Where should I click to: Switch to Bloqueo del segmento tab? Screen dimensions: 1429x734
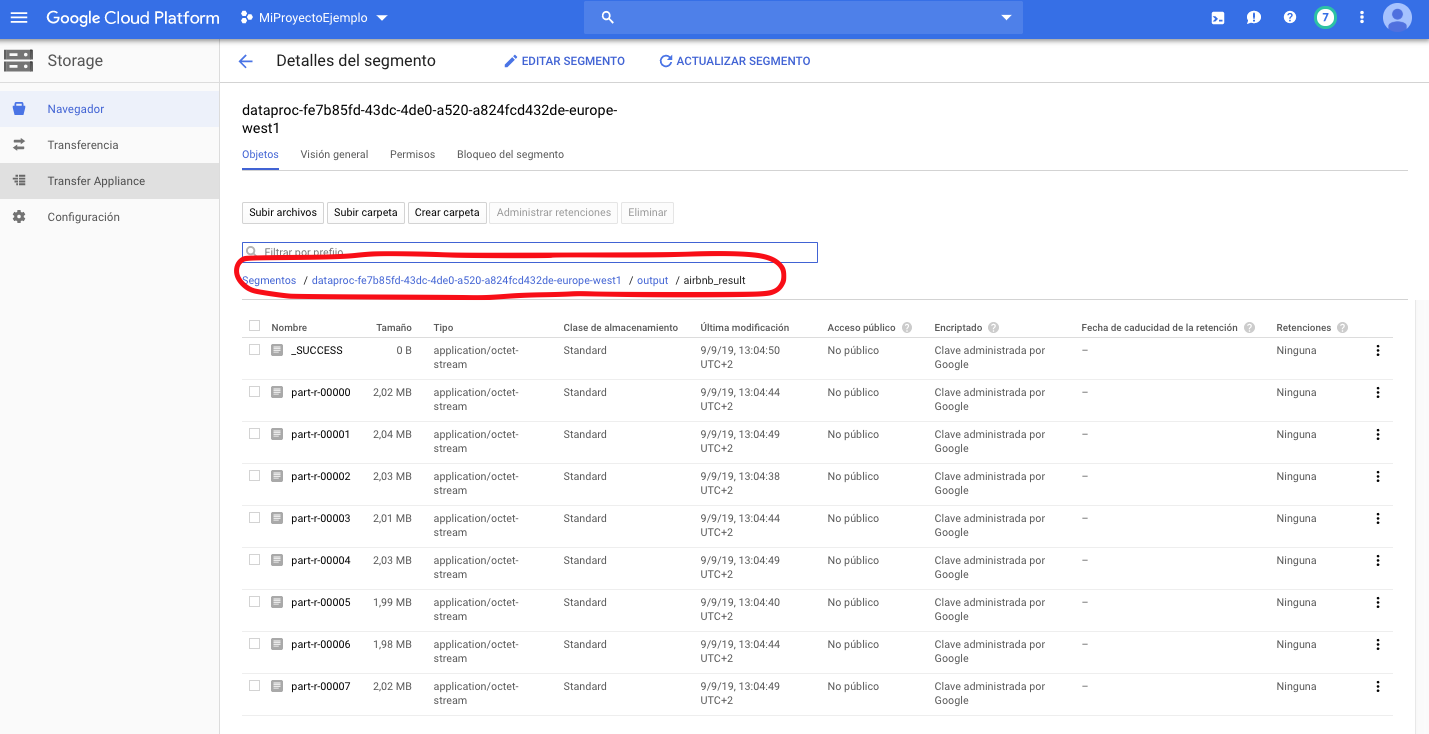[510, 155]
